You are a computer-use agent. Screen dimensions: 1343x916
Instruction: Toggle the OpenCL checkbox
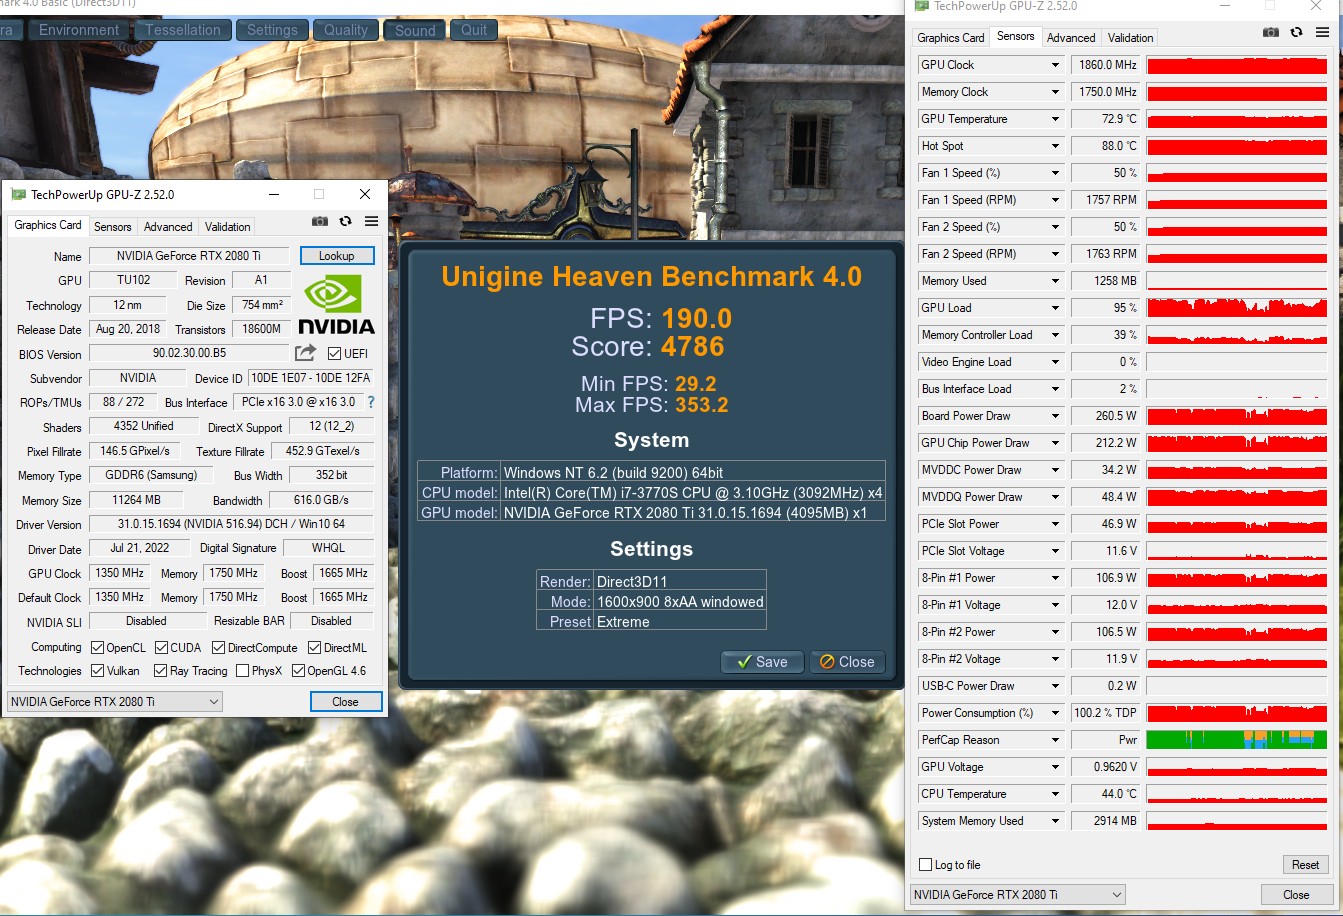(97, 647)
